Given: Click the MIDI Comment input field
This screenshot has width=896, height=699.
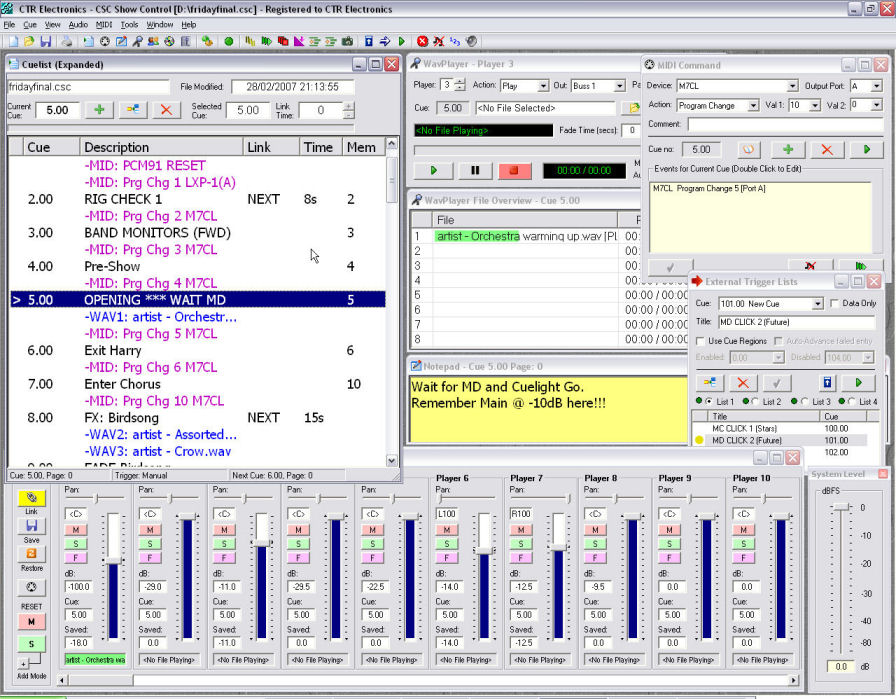Looking at the screenshot, I should point(785,124).
